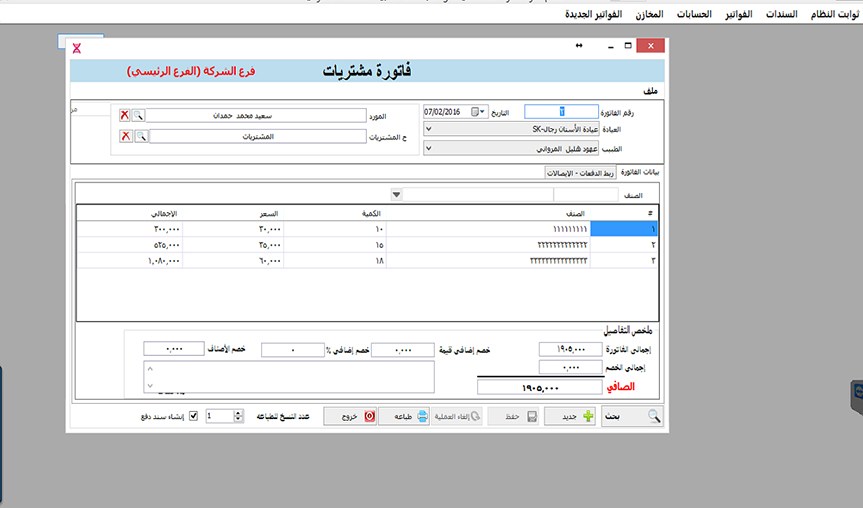This screenshot has height=508, width=863.
Task: Open the date picker dropdown for التاريخ
Action: tap(483, 112)
